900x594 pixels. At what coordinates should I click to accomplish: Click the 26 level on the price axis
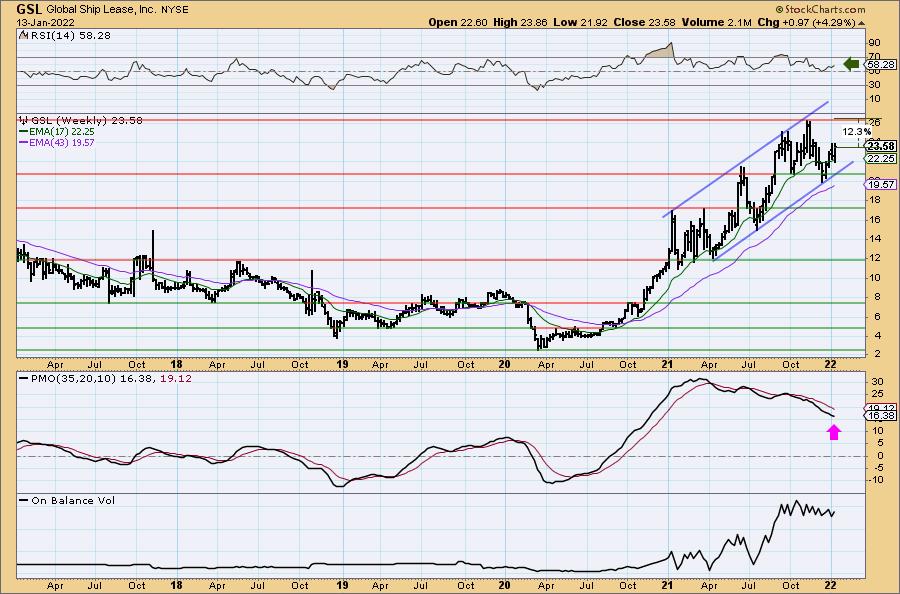pos(875,123)
